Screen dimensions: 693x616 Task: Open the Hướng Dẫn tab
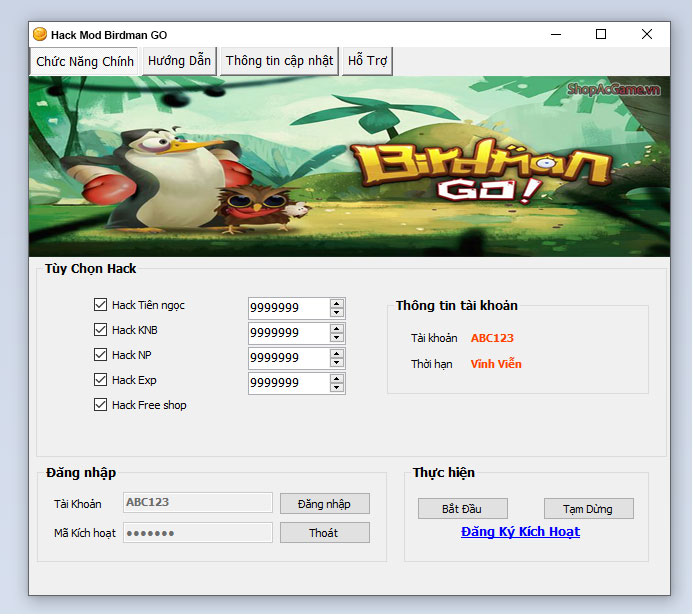tap(179, 61)
